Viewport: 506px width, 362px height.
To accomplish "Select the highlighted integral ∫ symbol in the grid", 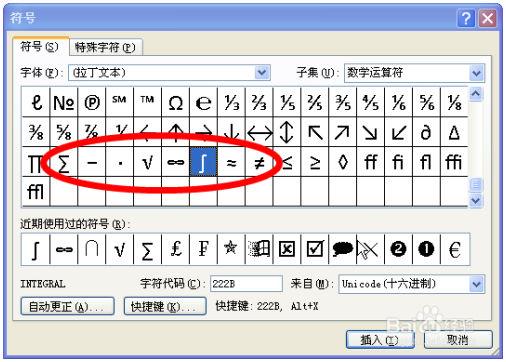I will [x=203, y=162].
